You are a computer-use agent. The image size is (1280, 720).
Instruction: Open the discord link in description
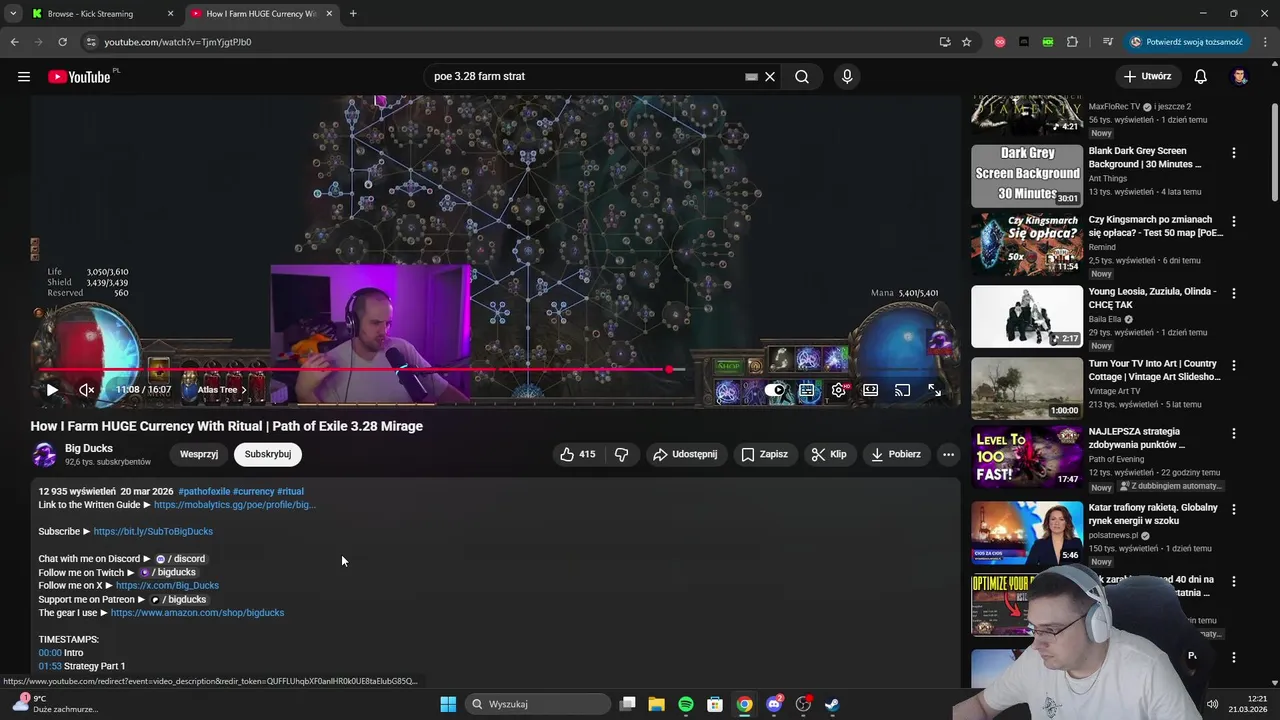(180, 559)
